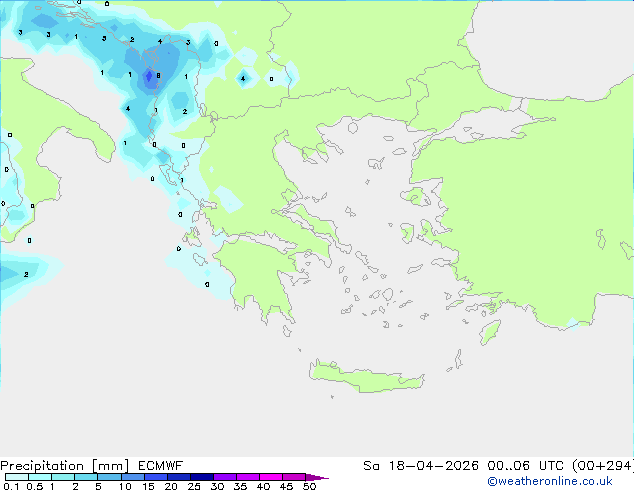Click the 0.5 to 1 mm legend swatch
Screen dimensions: 634x490
(40, 477)
